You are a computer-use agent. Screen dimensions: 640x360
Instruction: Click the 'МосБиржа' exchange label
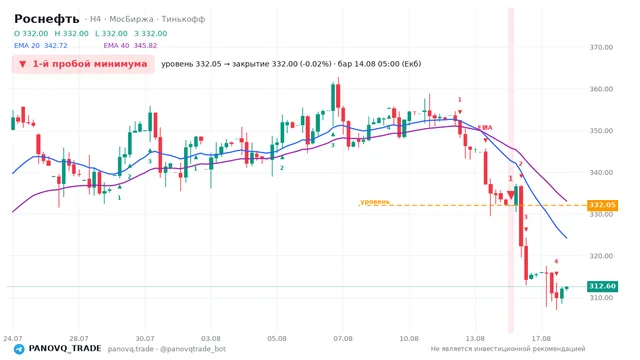[x=131, y=19]
